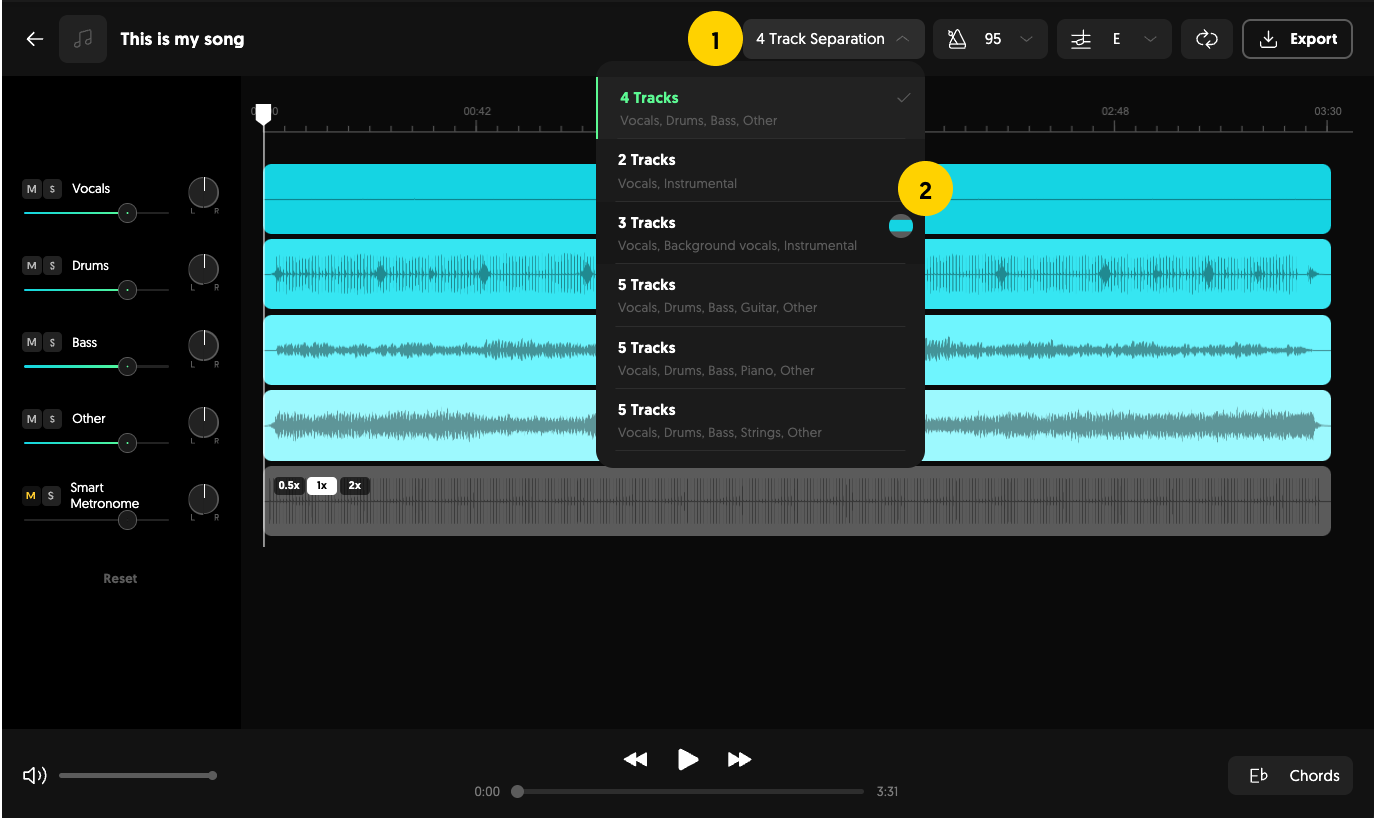1374x818 pixels.
Task: Click the Other waveform track
Action: (x=797, y=426)
